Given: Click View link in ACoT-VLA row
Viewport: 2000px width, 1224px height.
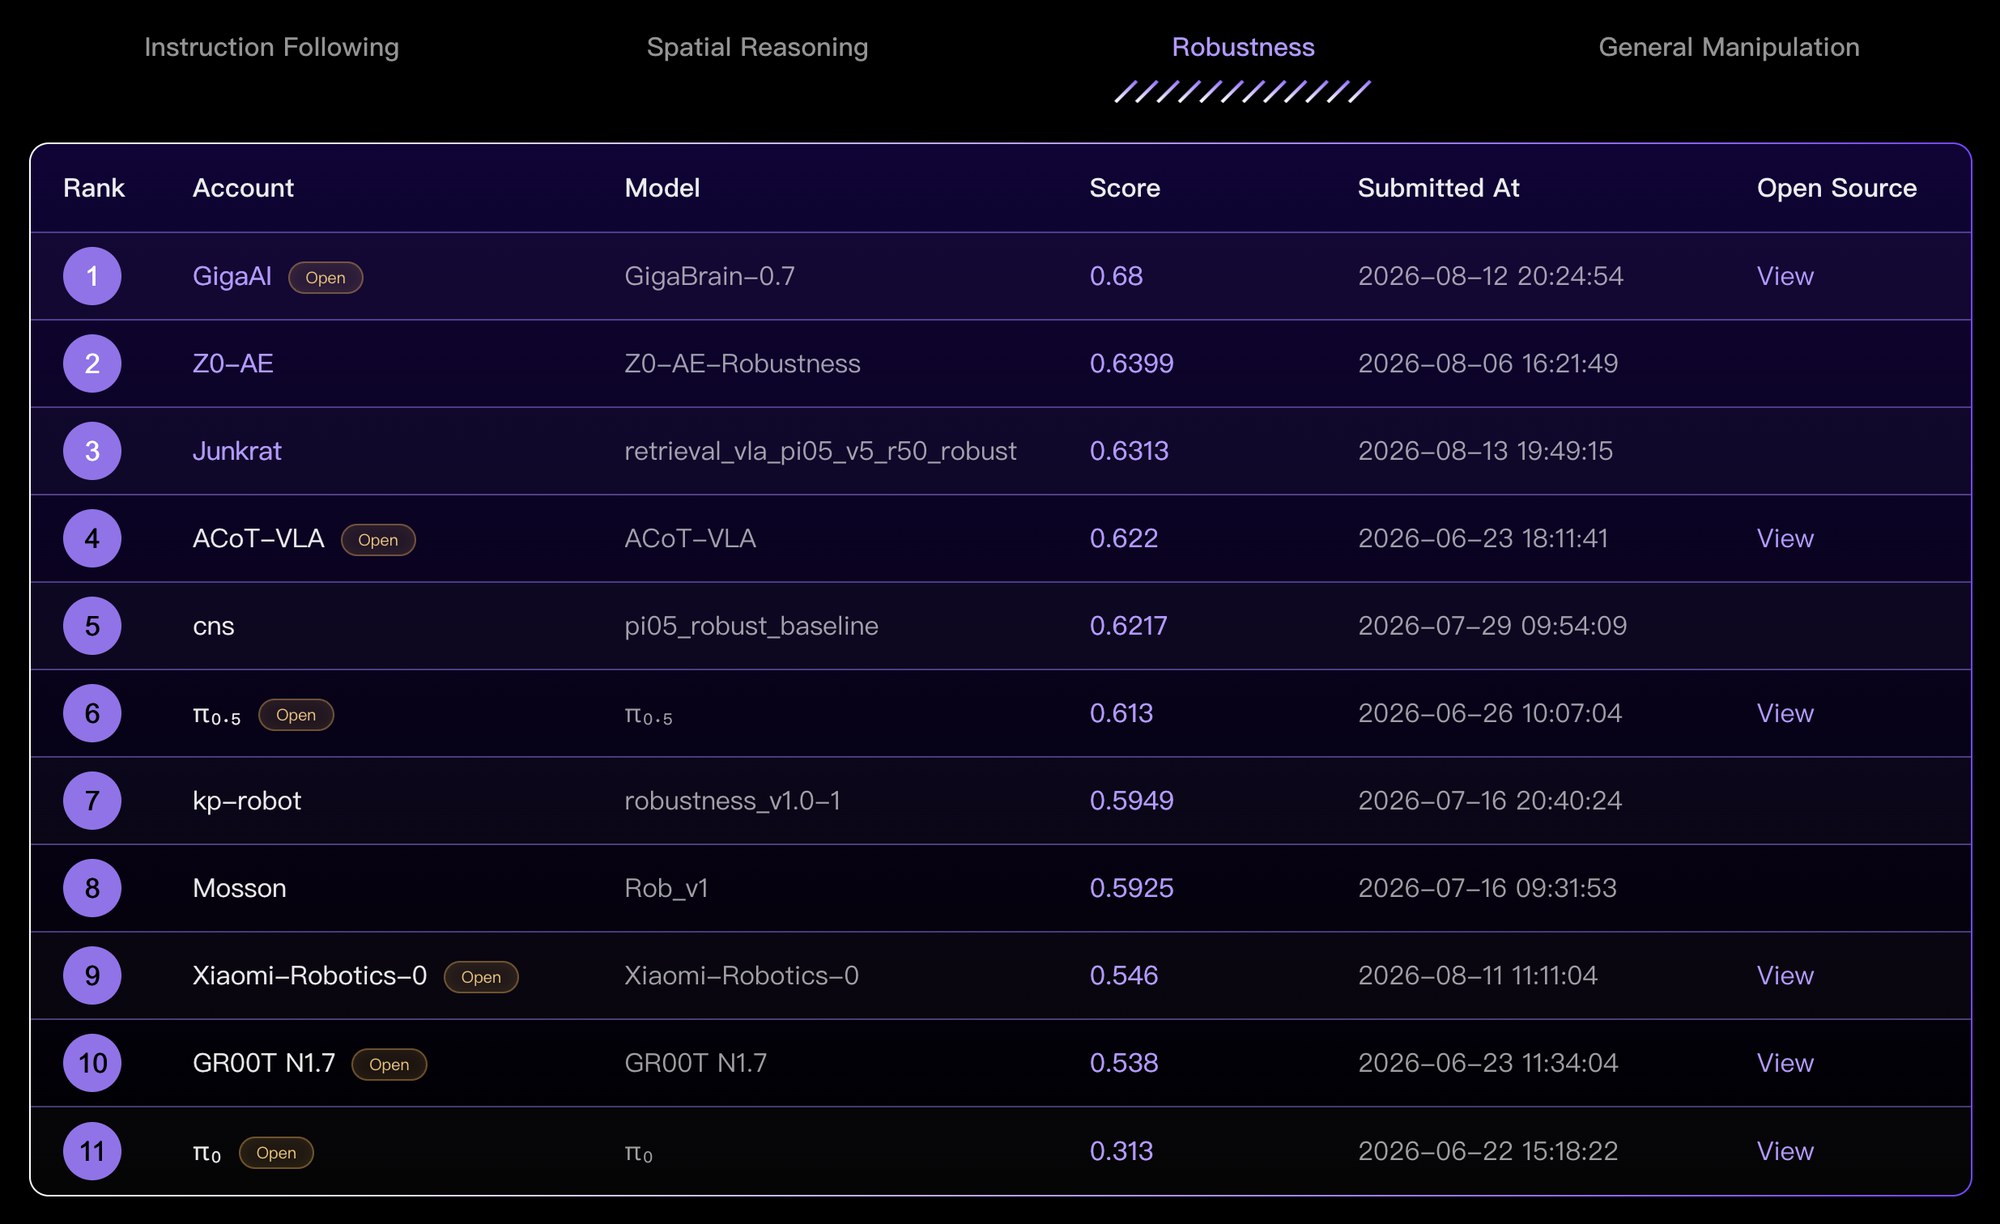Looking at the screenshot, I should coord(1785,538).
